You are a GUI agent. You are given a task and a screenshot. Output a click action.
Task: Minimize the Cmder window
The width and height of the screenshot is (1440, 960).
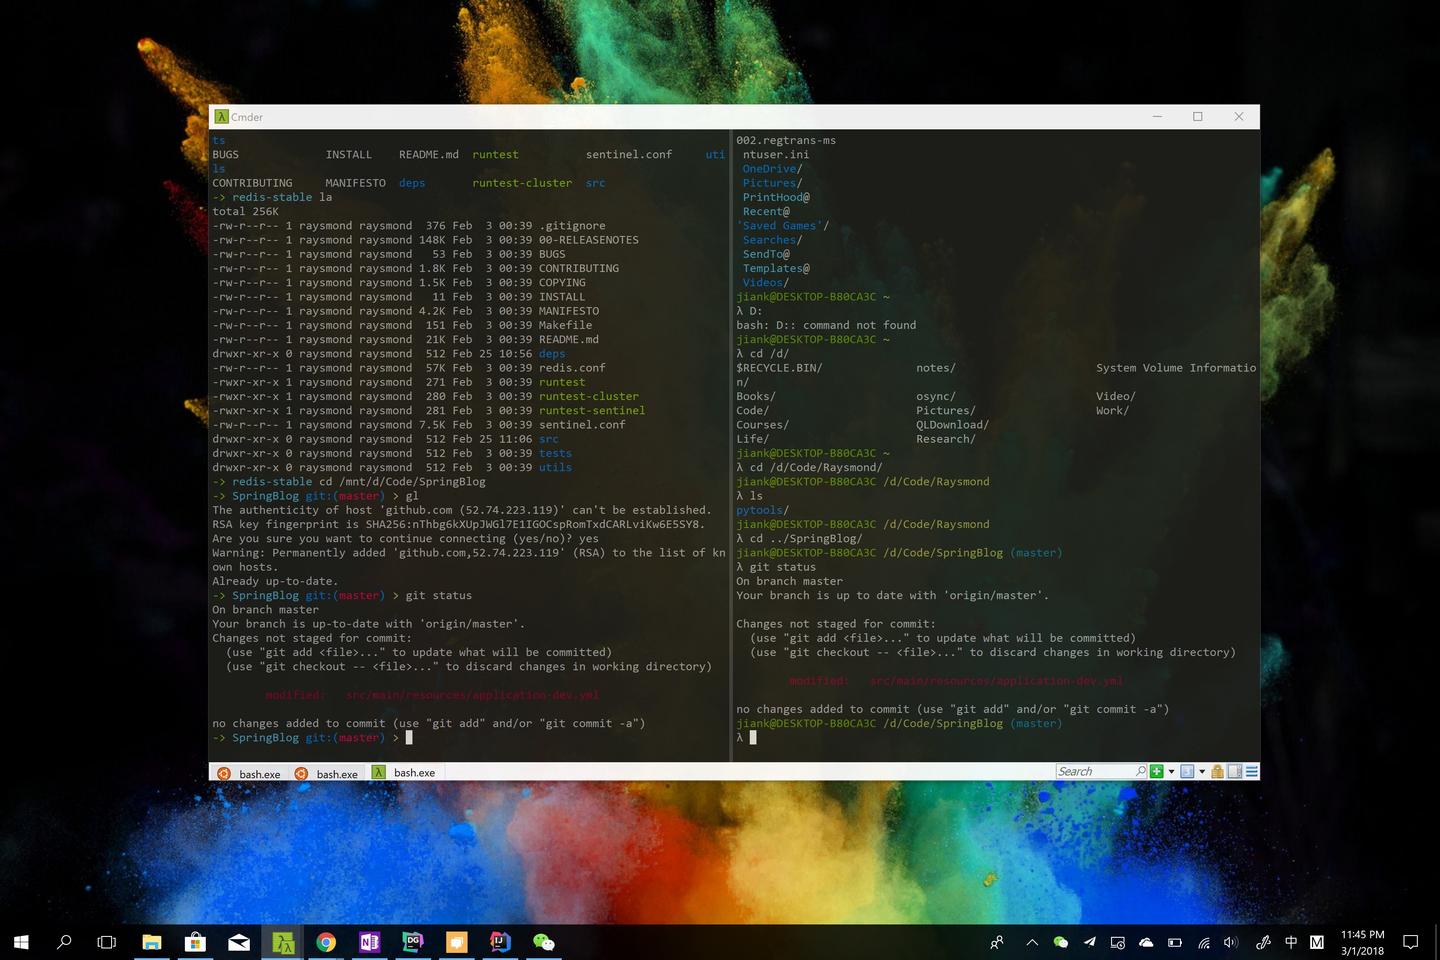[x=1157, y=117]
